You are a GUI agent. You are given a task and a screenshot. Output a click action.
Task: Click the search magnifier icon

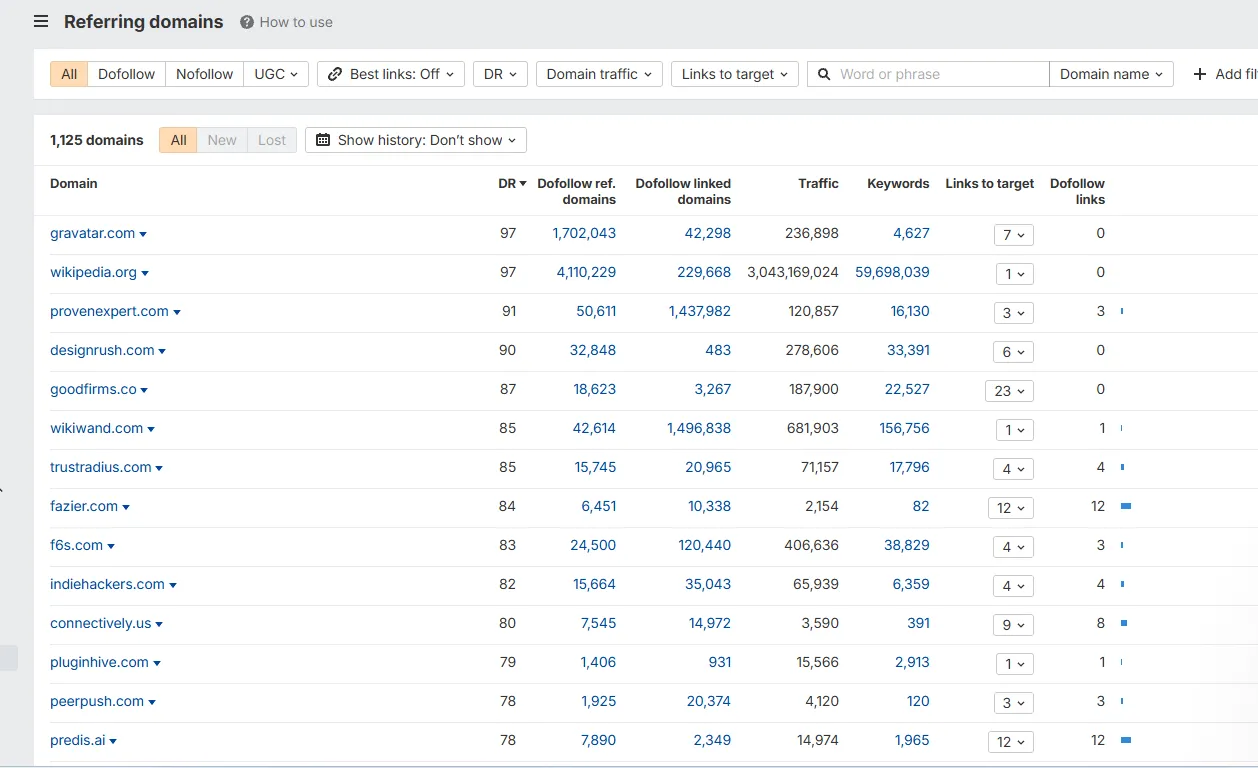[x=824, y=74]
